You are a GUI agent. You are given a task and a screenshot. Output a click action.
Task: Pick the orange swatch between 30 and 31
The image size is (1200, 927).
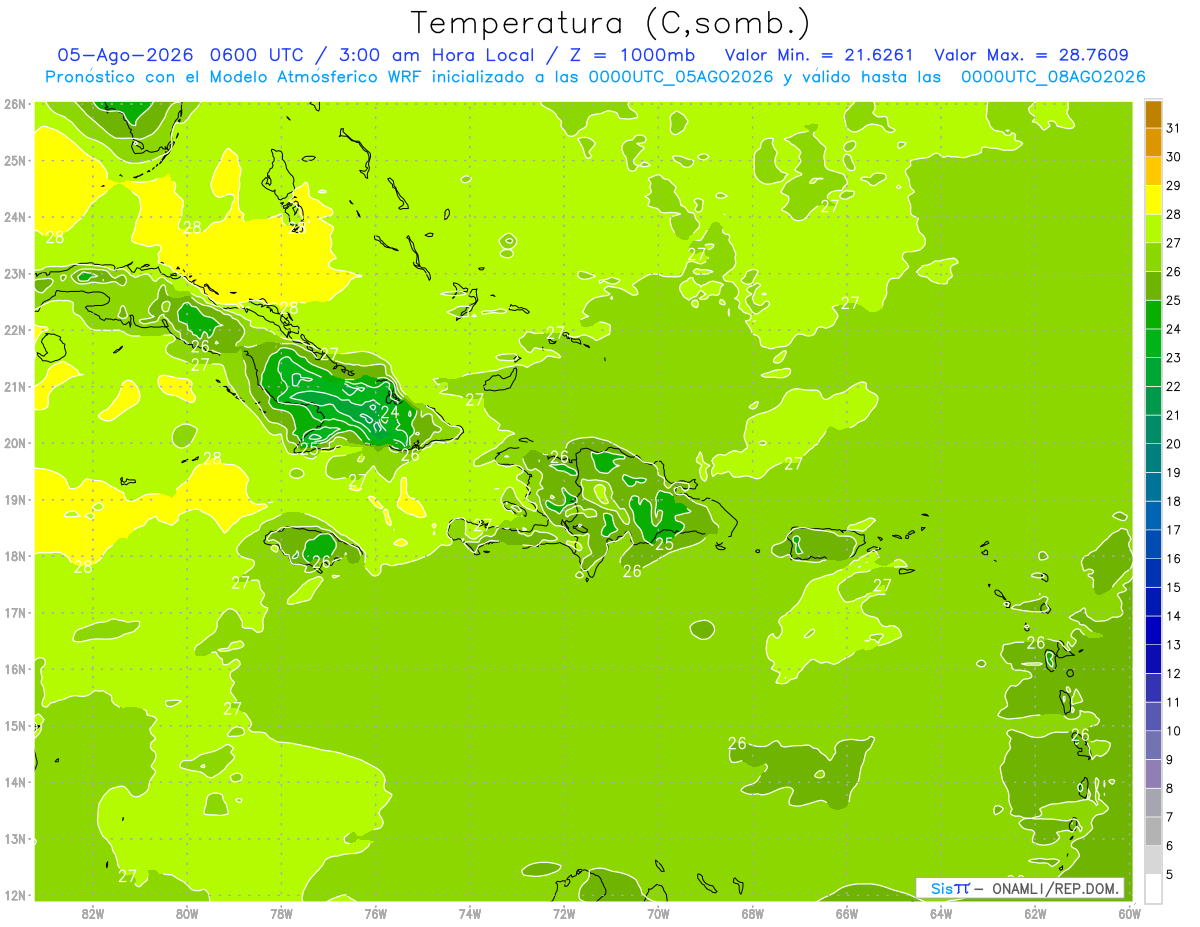click(1153, 143)
